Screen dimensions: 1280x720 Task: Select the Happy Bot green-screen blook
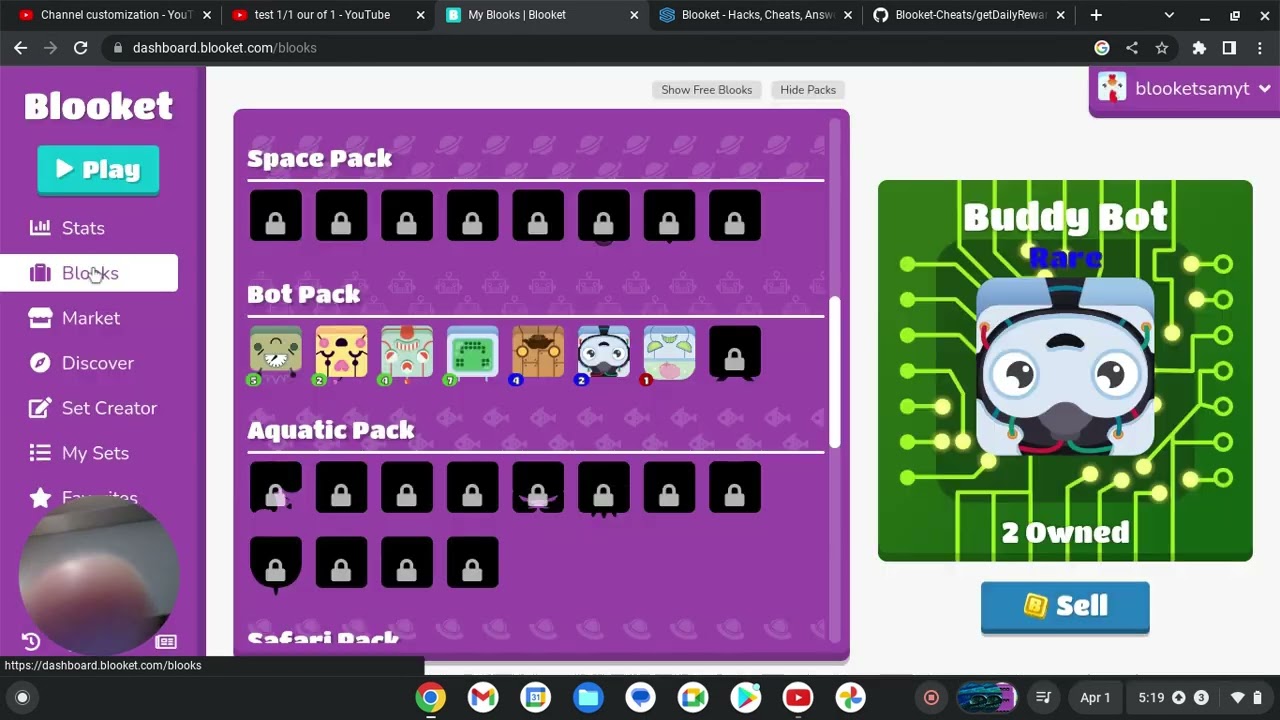472,353
